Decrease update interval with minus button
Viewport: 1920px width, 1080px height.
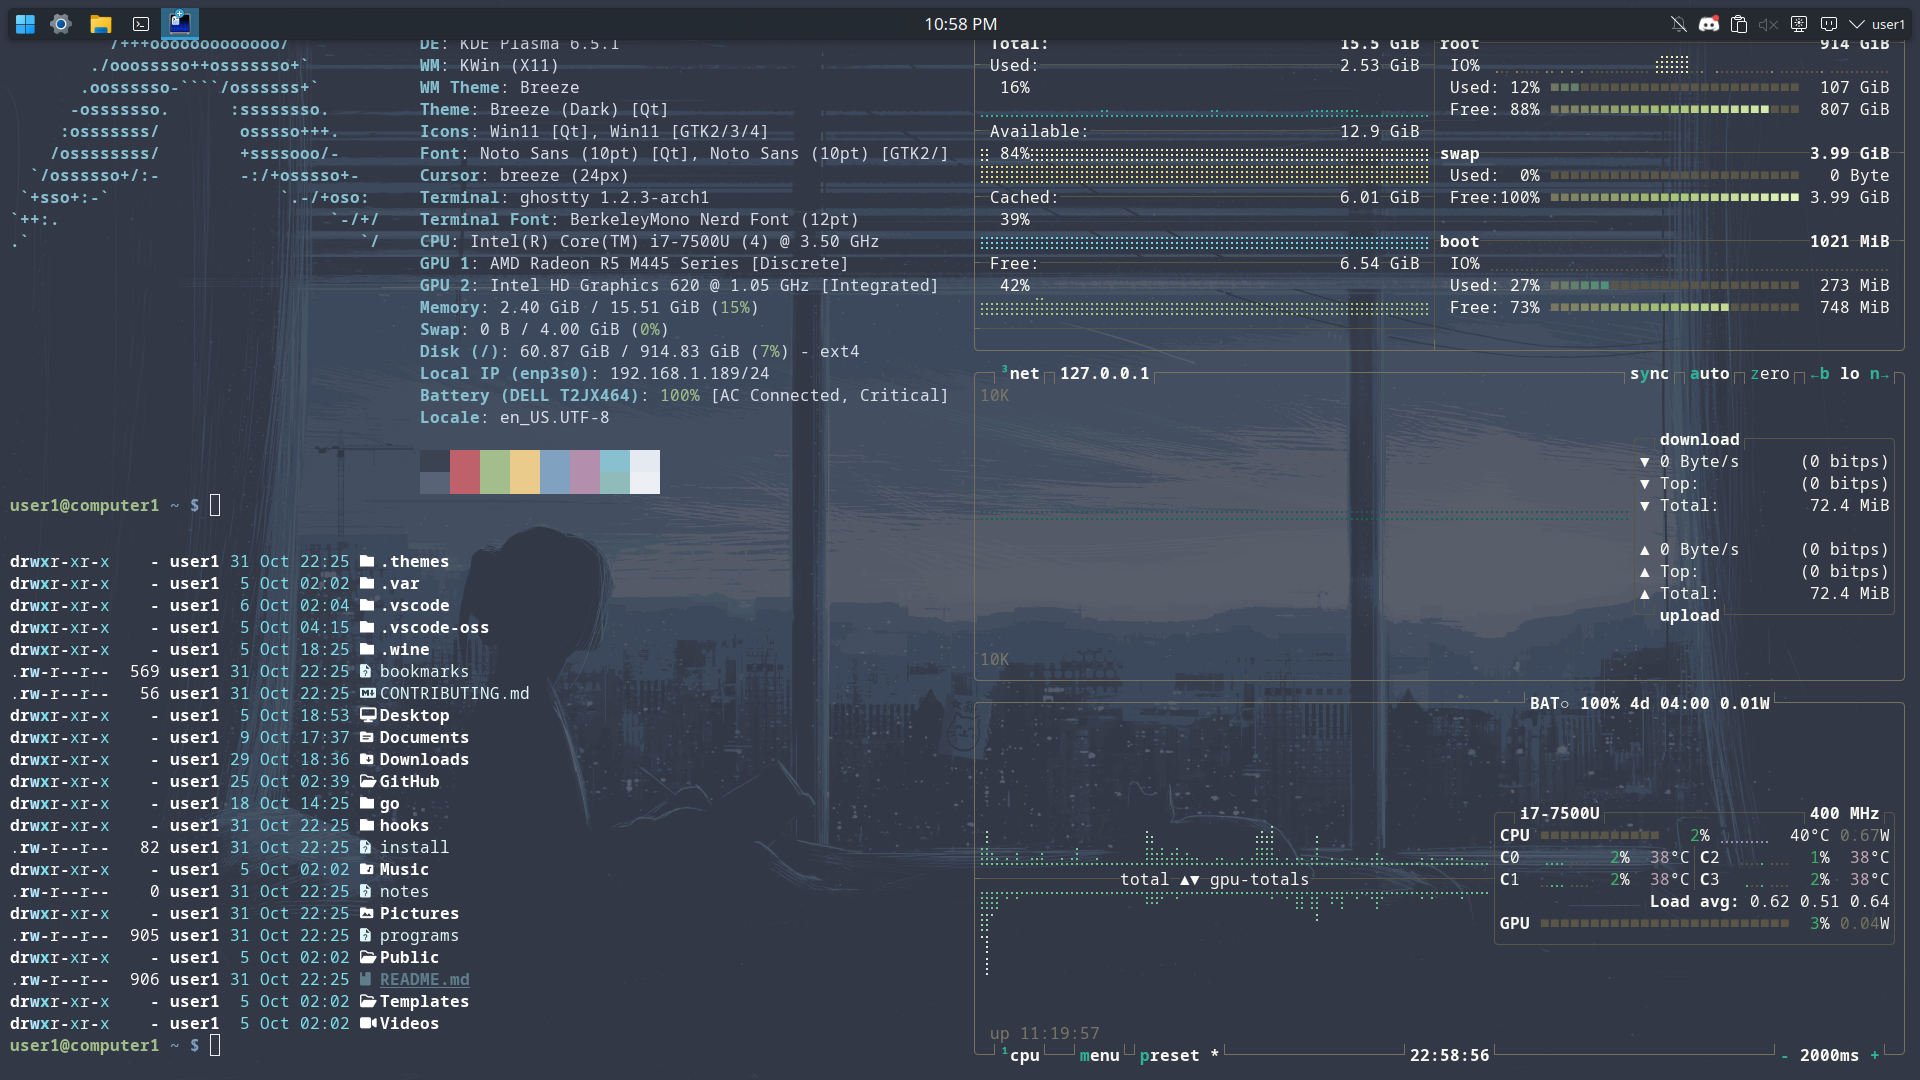1784,1056
